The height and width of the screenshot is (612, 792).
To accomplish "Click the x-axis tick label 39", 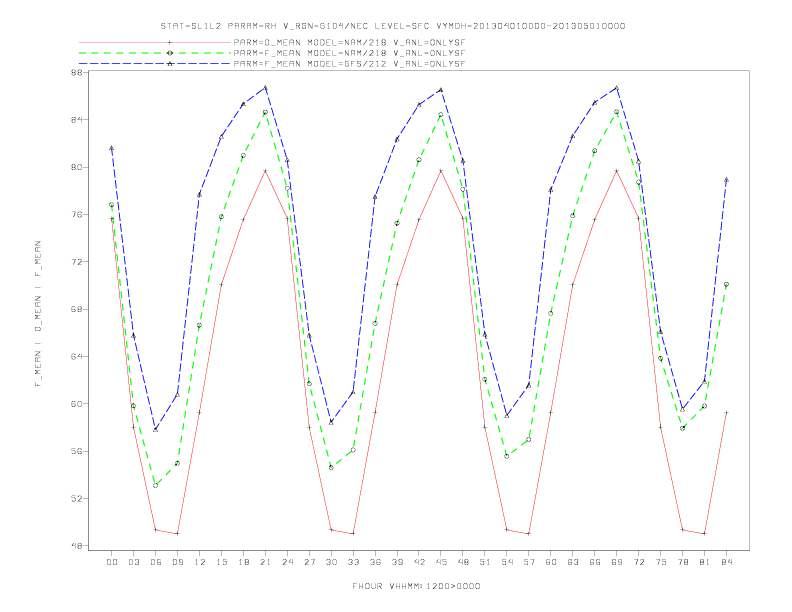I will [x=397, y=562].
